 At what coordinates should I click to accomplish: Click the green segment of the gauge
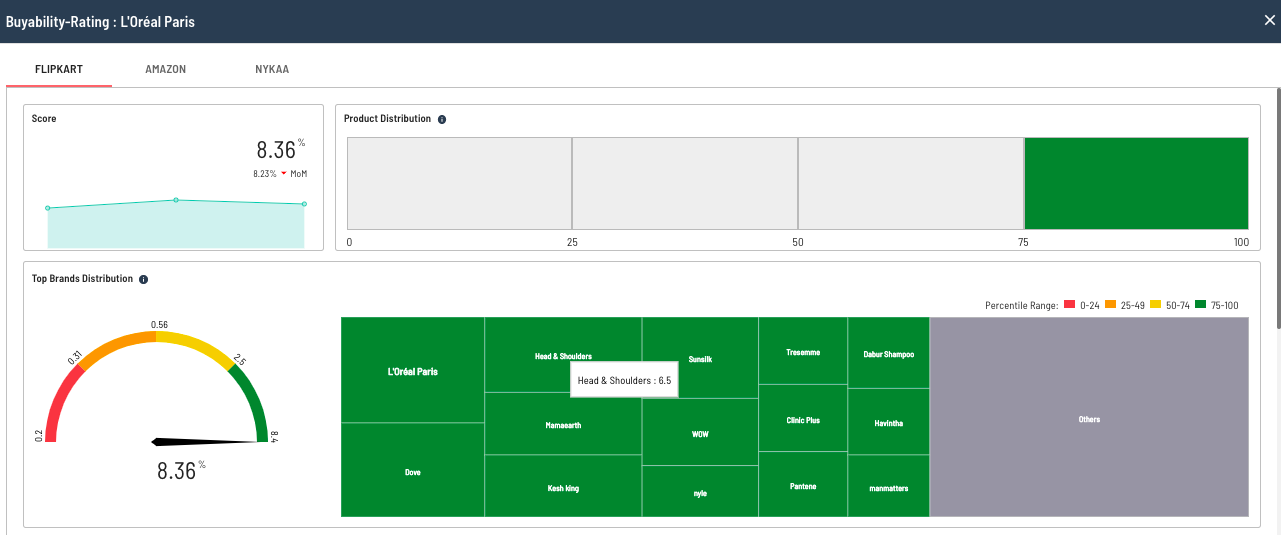(254, 405)
